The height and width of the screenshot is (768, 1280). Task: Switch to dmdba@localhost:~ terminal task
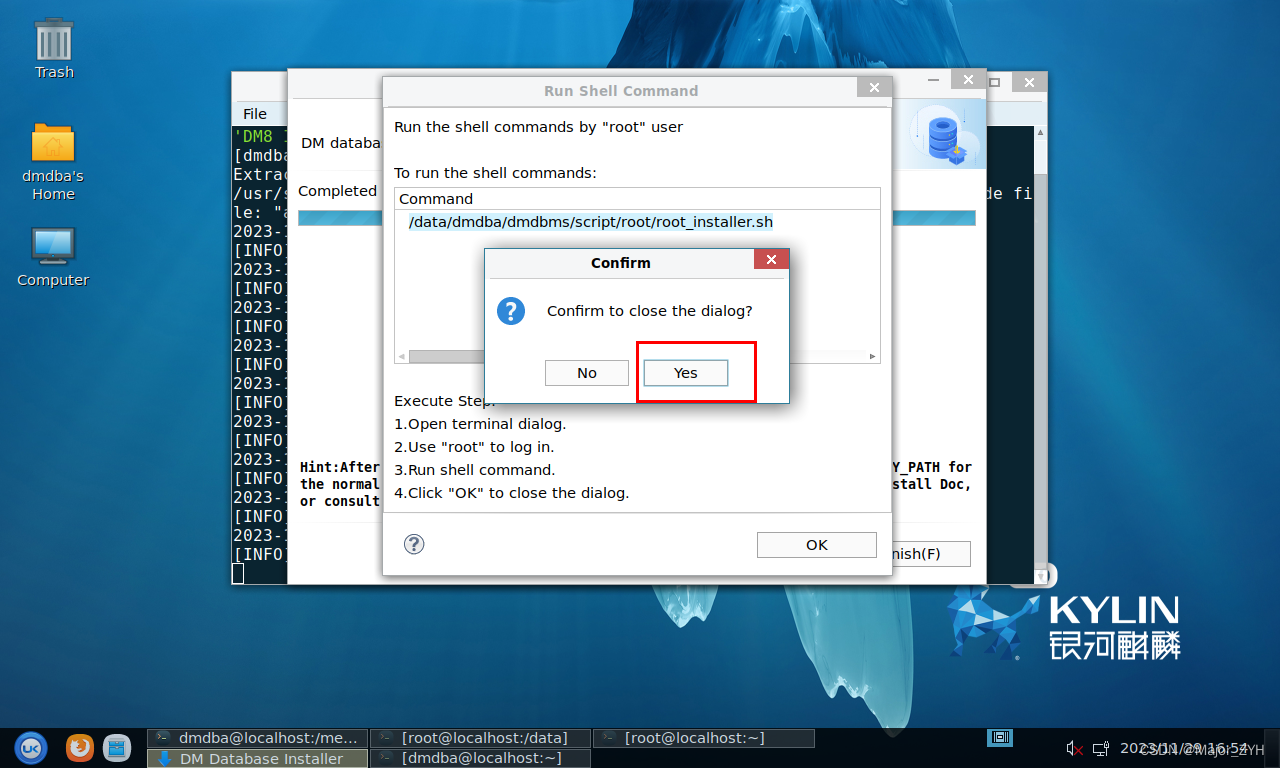click(x=480, y=758)
